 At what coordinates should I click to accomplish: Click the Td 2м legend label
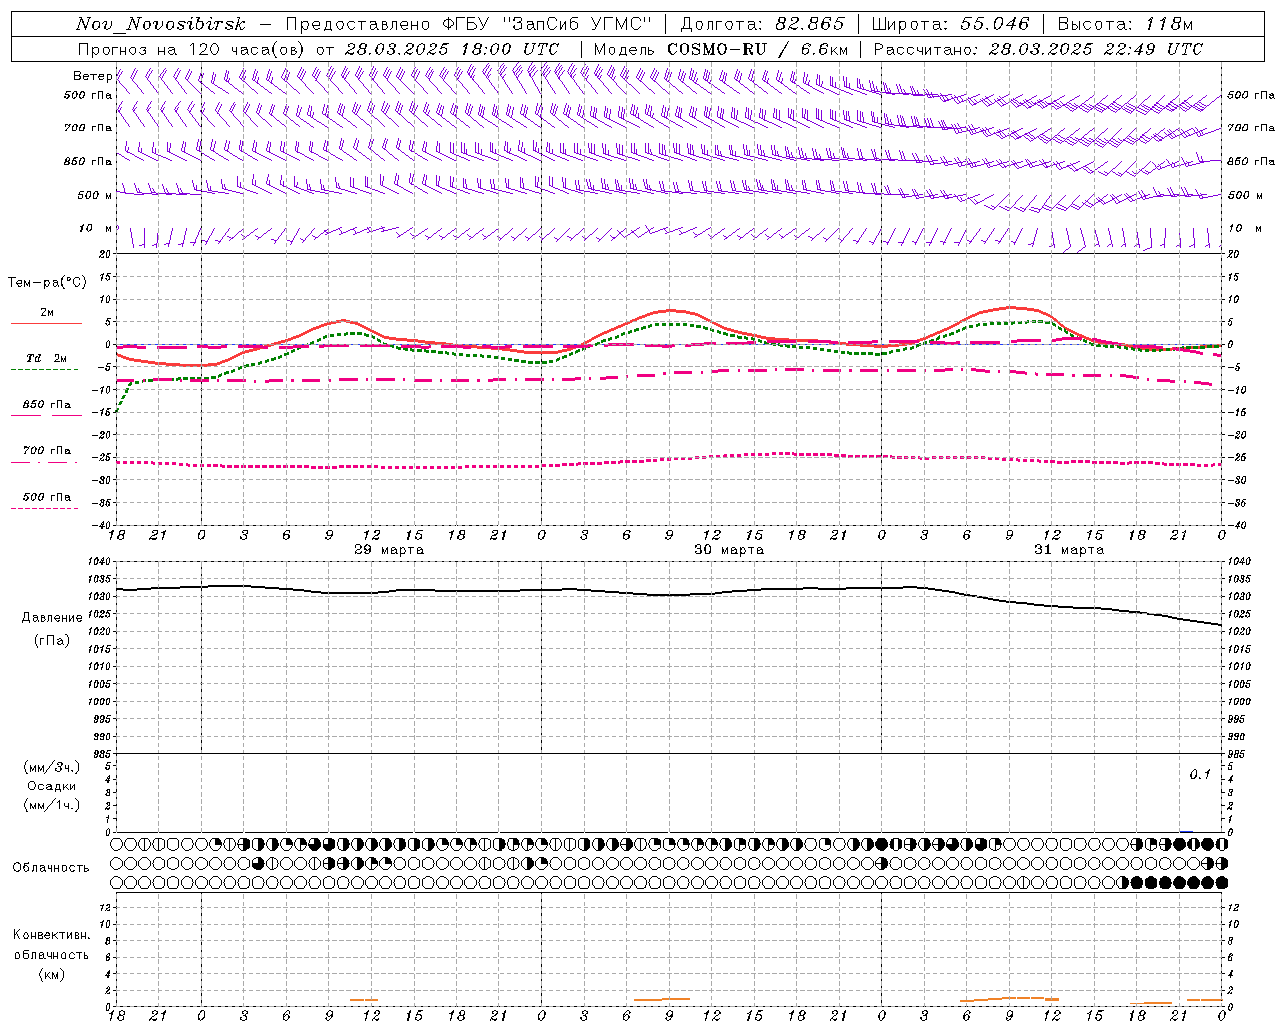click(47, 358)
